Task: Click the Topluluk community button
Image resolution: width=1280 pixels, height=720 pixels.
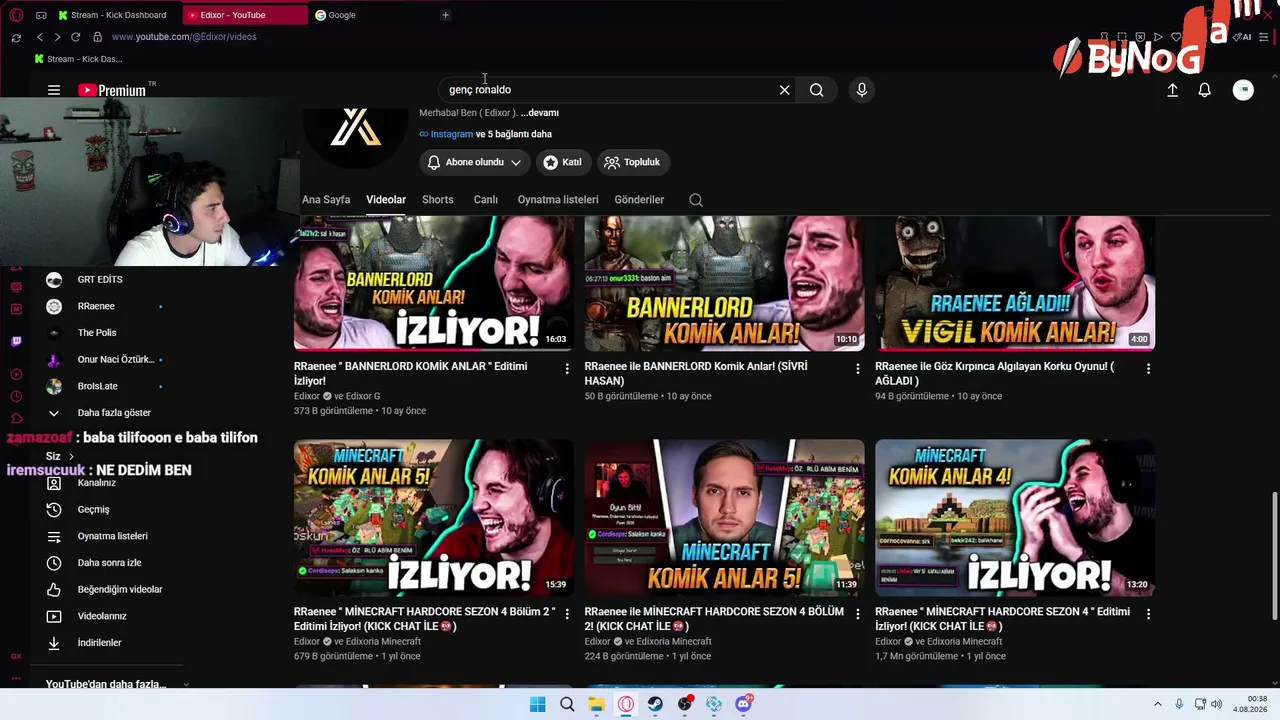Action: (633, 162)
